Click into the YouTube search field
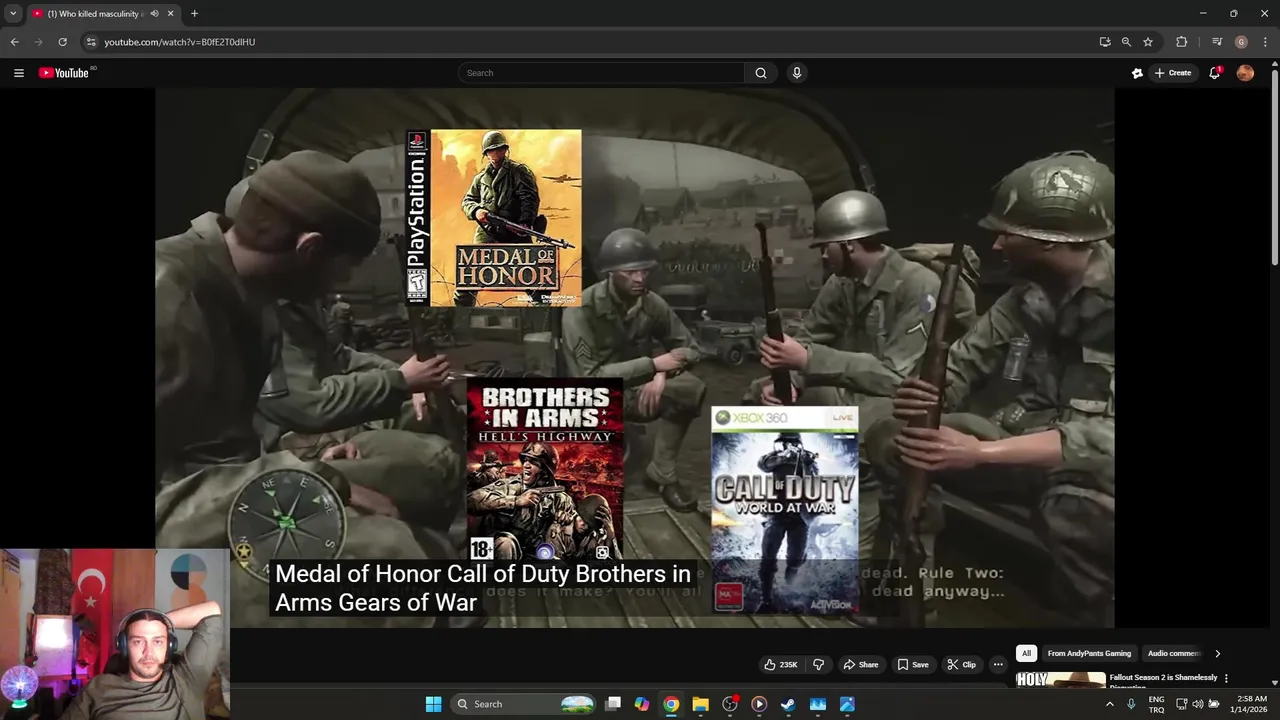Screen dimensions: 1280x720 coord(601,73)
